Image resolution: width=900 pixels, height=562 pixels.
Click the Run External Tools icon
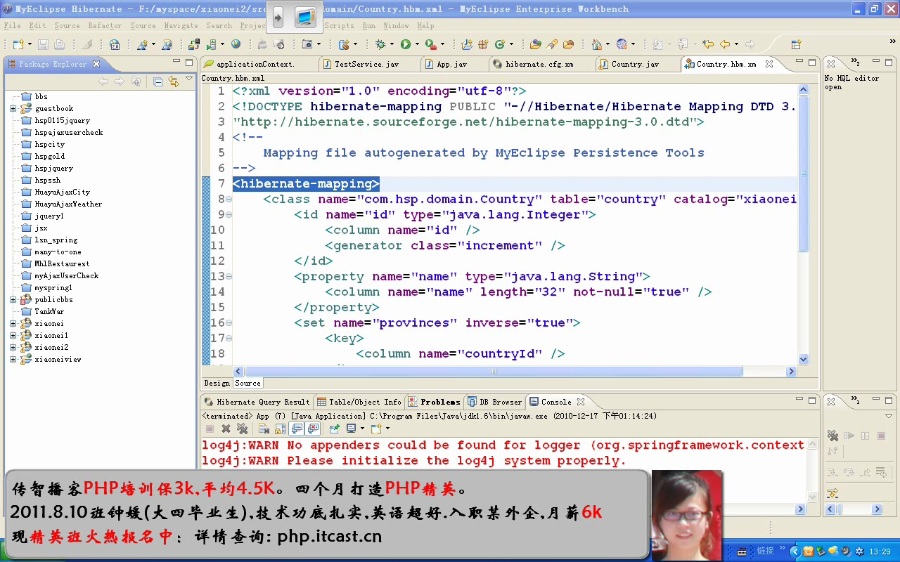coord(430,44)
